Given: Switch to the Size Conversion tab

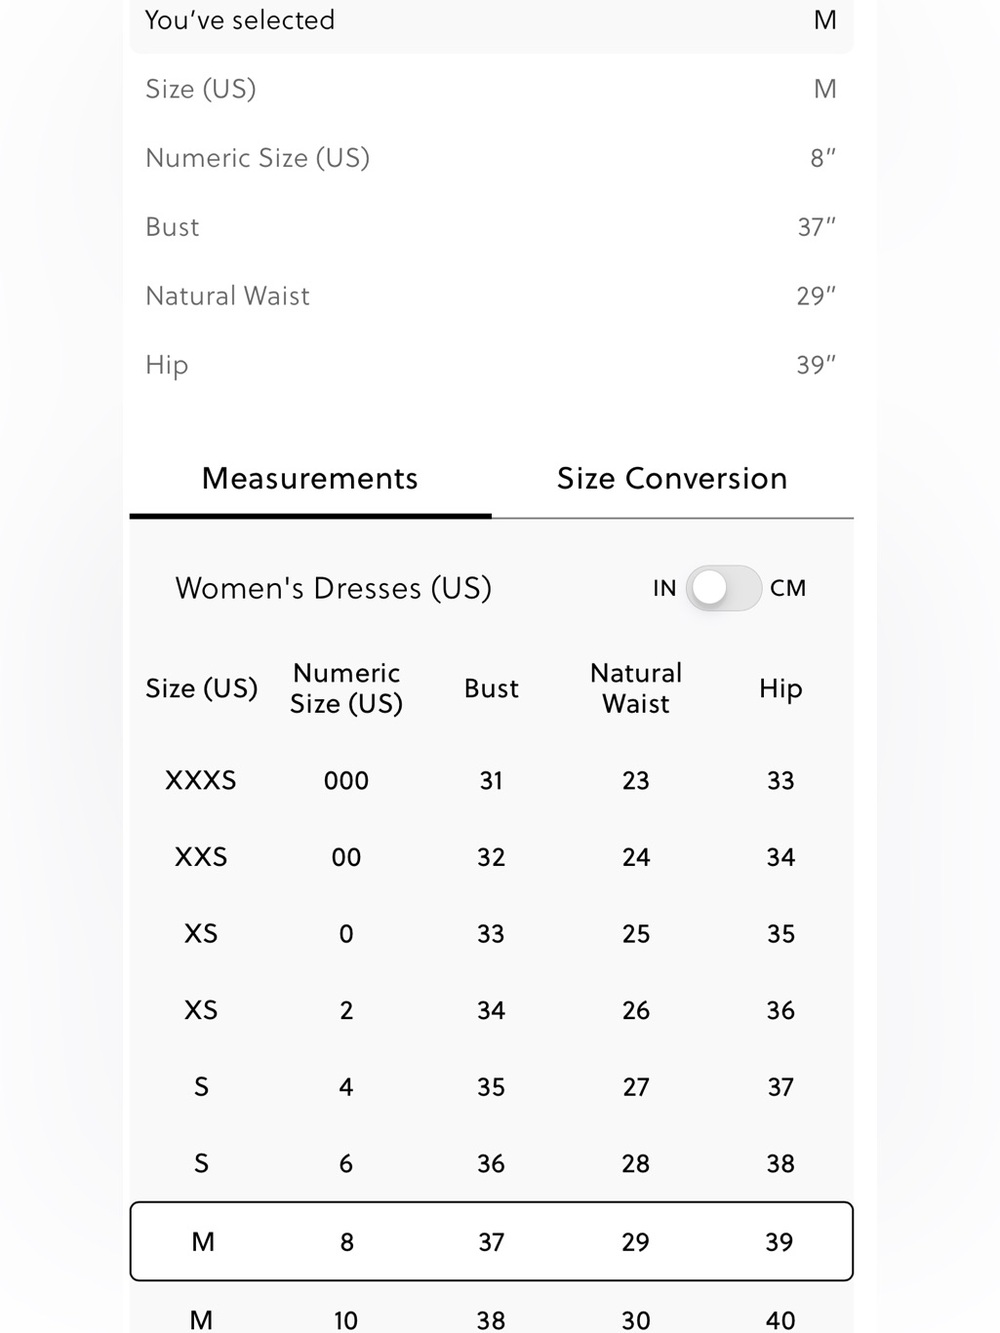Looking at the screenshot, I should (672, 479).
